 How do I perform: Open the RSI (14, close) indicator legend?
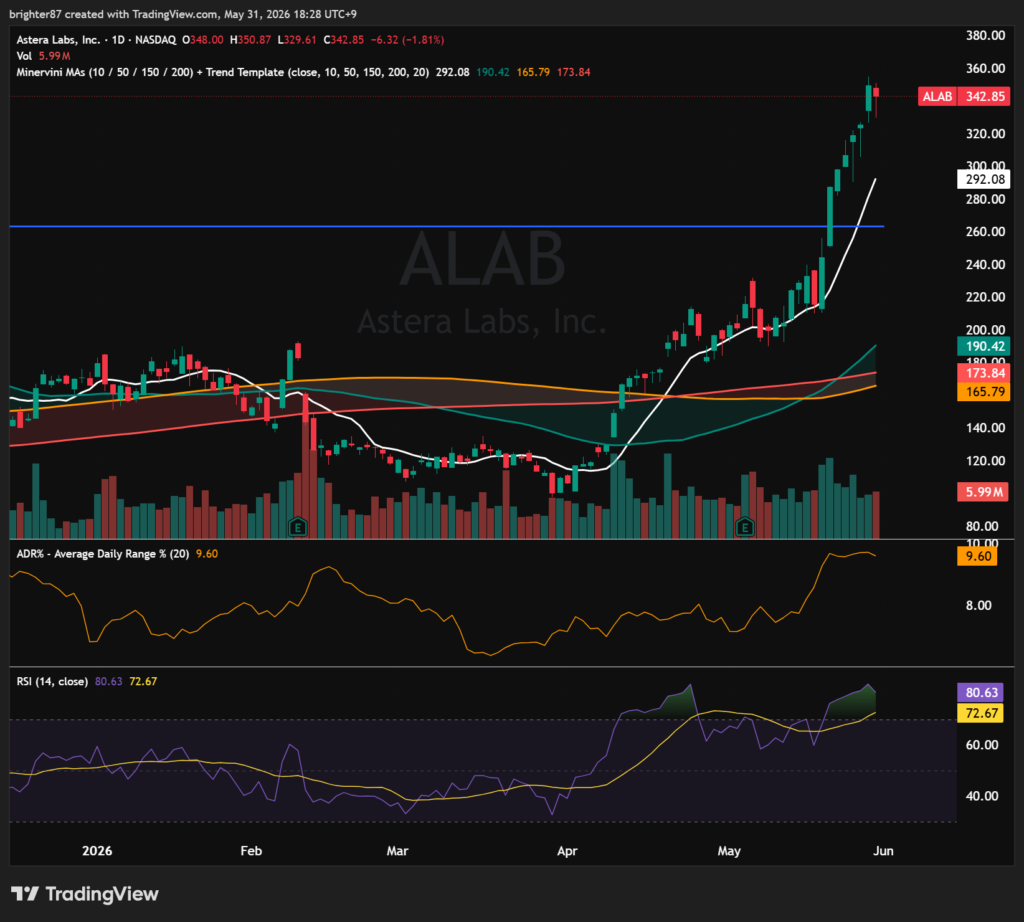click(x=52, y=681)
